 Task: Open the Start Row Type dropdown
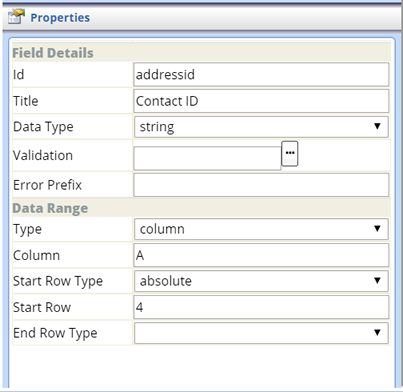pos(261,281)
